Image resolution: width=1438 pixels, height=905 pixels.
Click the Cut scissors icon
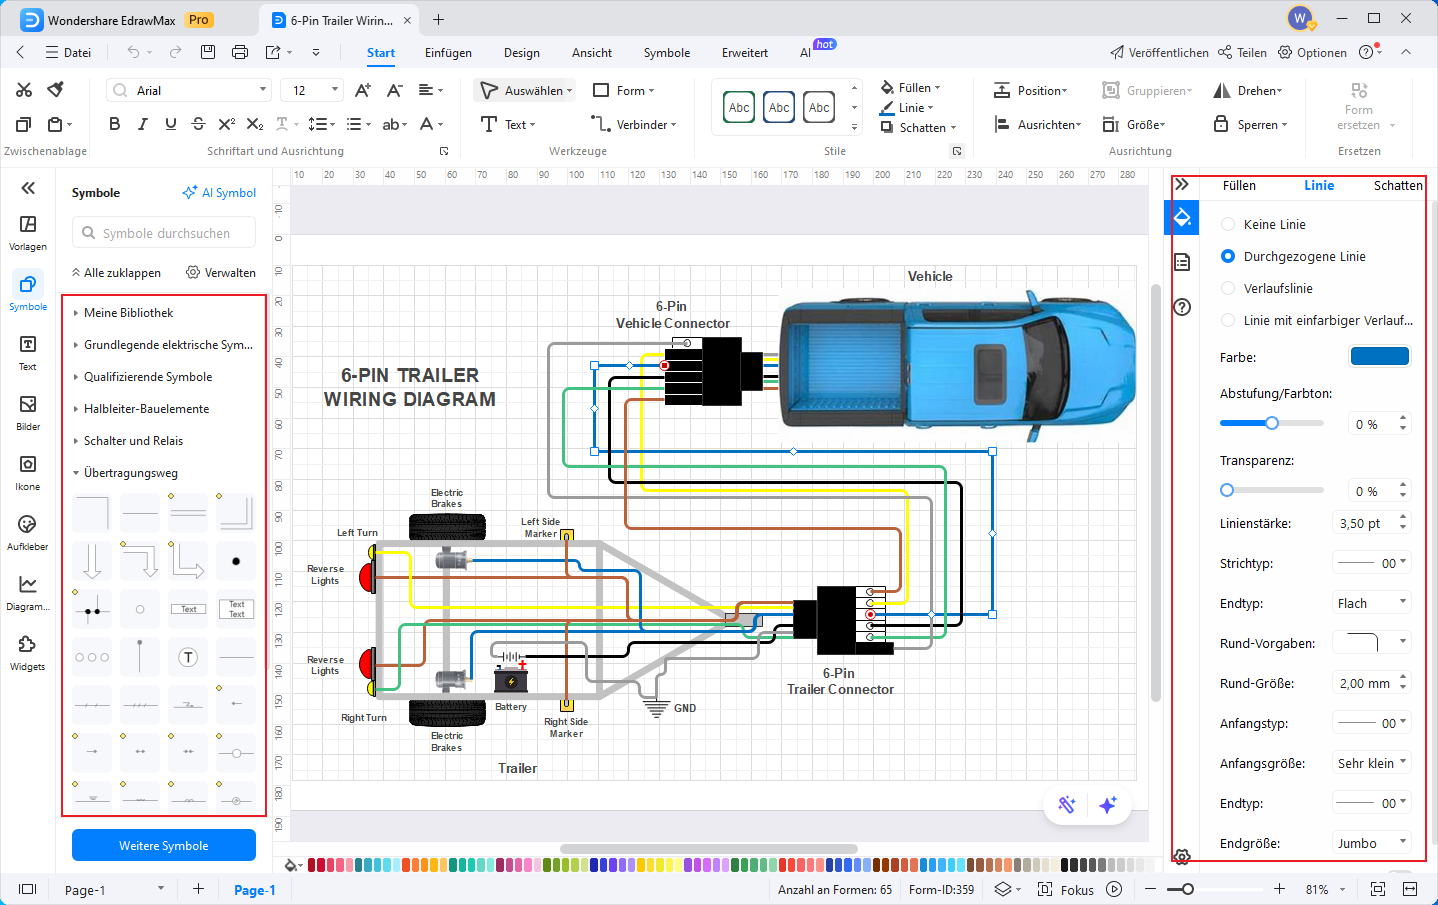(24, 90)
